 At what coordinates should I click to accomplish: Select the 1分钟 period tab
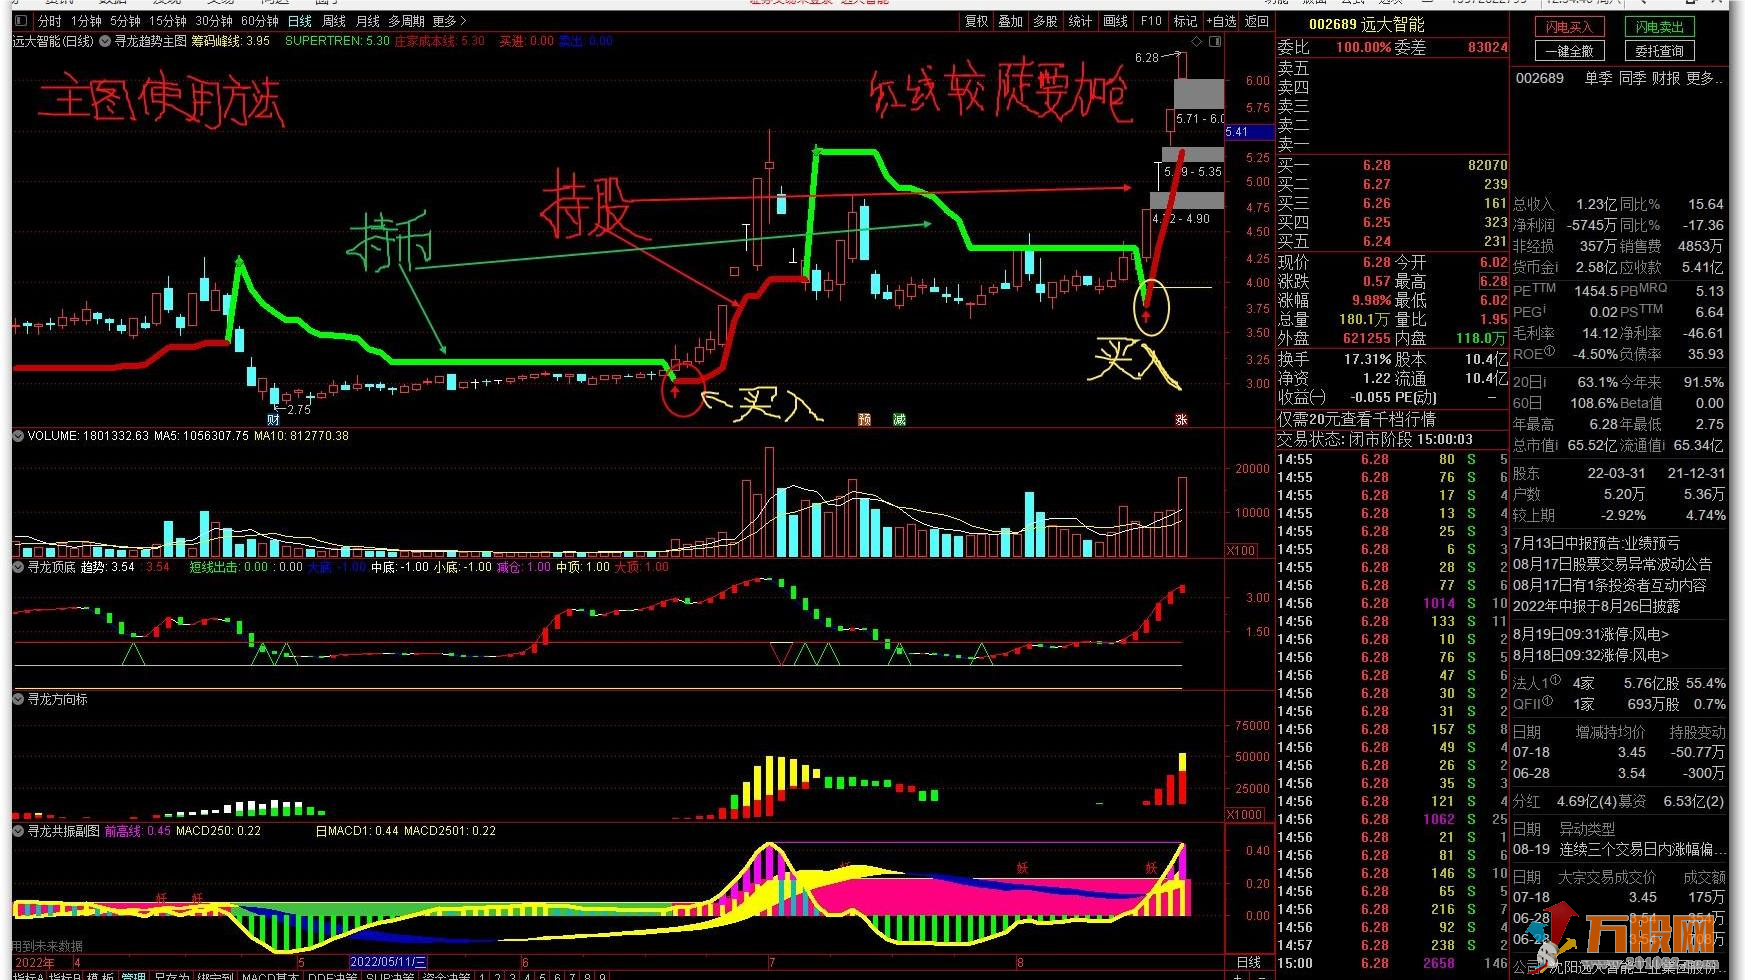pyautogui.click(x=86, y=21)
